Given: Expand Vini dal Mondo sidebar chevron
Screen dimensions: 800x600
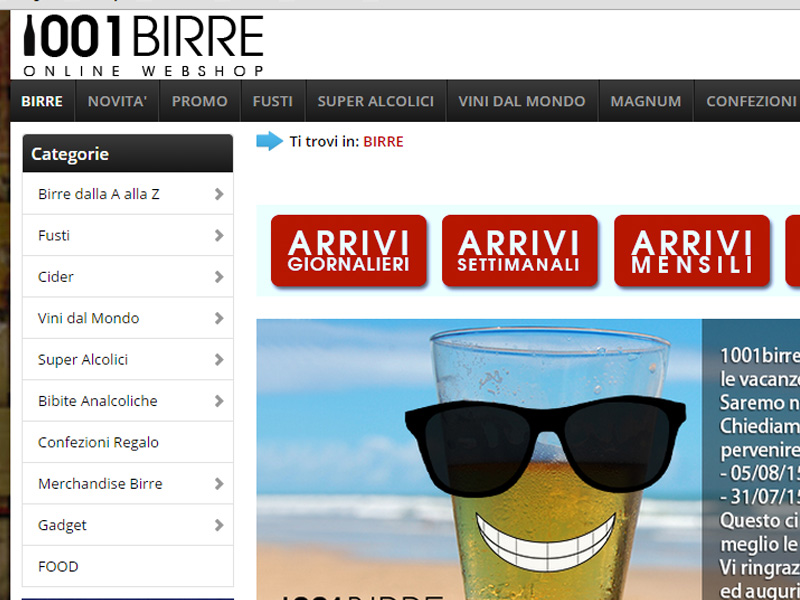Looking at the screenshot, I should pos(219,318).
